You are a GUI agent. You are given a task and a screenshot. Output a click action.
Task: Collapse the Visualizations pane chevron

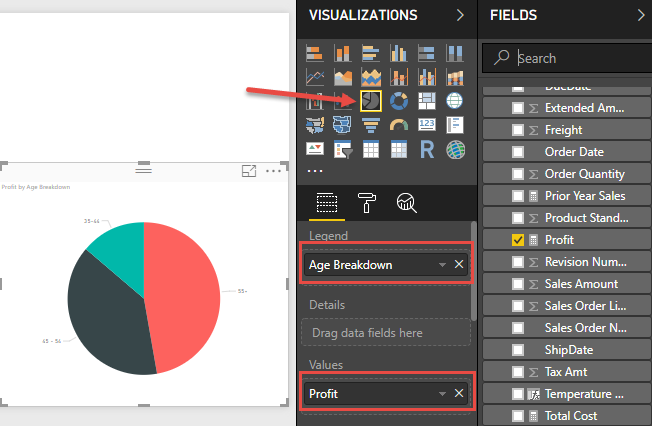[460, 15]
